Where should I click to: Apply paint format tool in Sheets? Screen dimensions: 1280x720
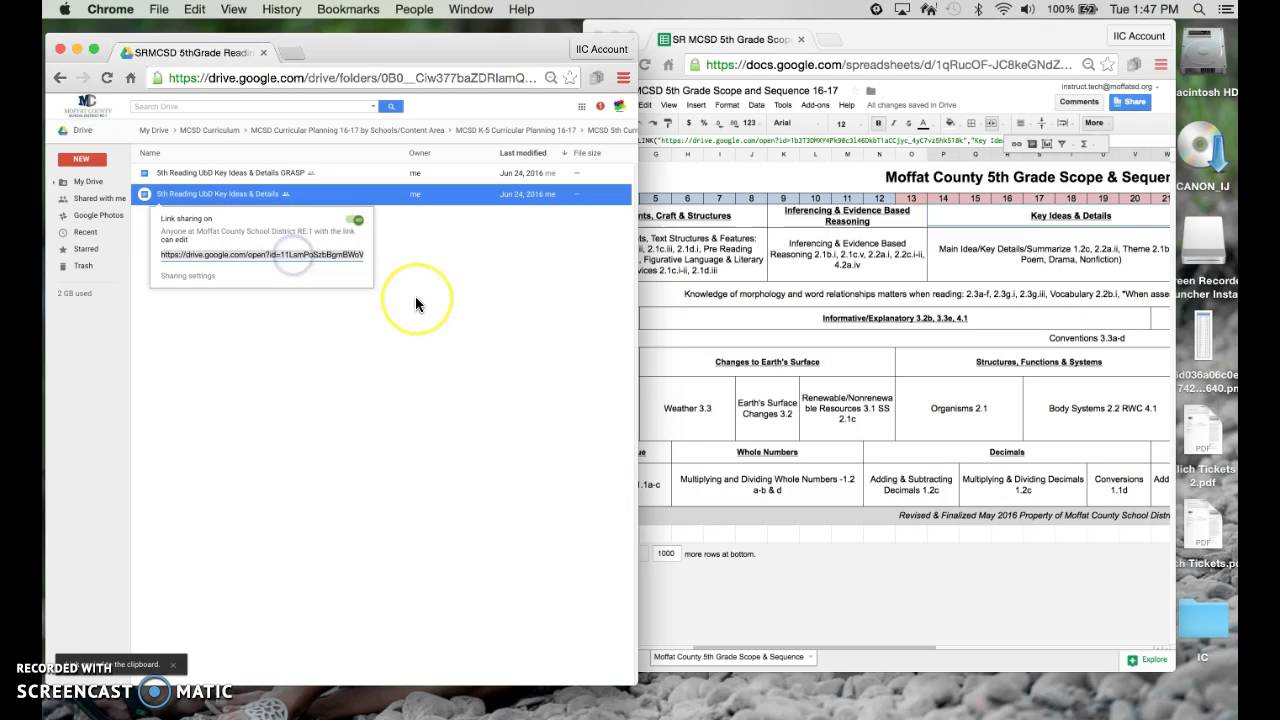coord(668,123)
